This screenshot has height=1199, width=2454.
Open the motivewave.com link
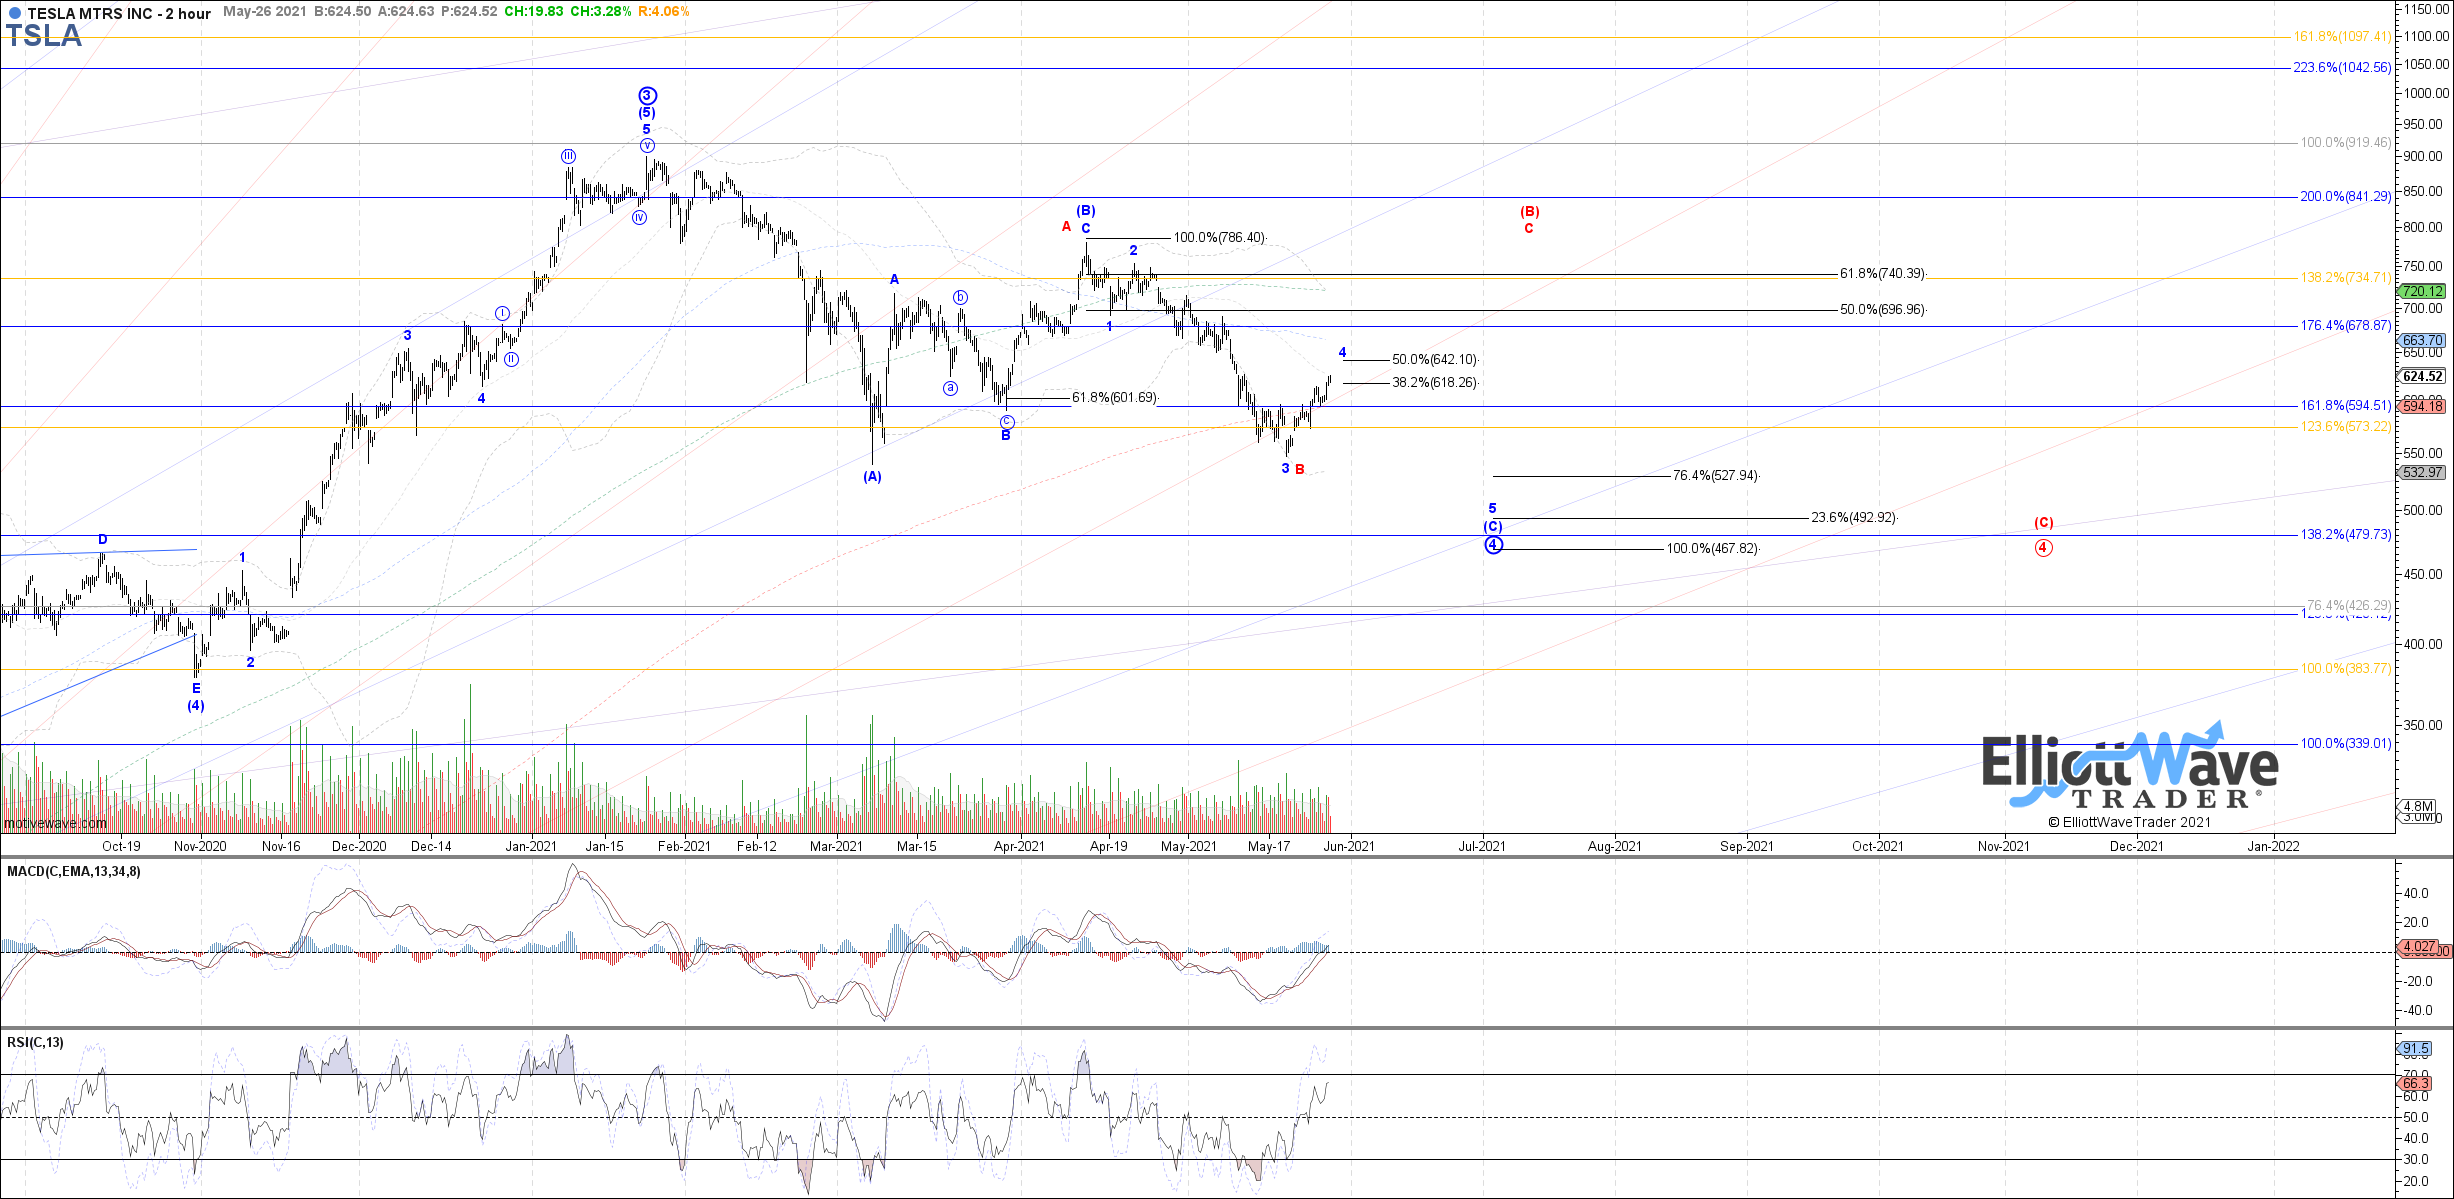pyautogui.click(x=55, y=823)
